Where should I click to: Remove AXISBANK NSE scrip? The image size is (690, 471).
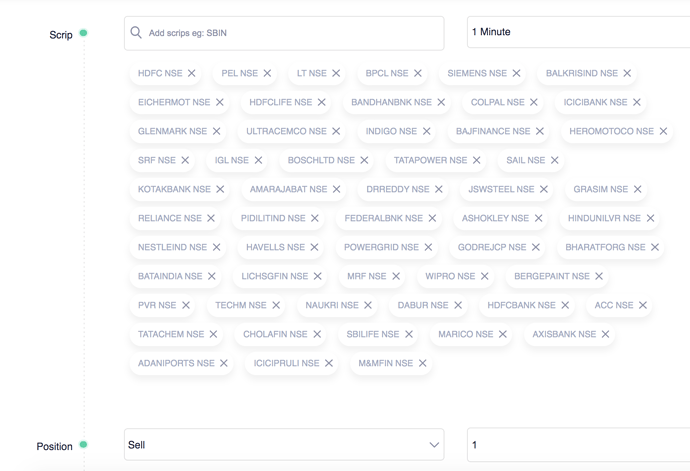pyautogui.click(x=606, y=334)
